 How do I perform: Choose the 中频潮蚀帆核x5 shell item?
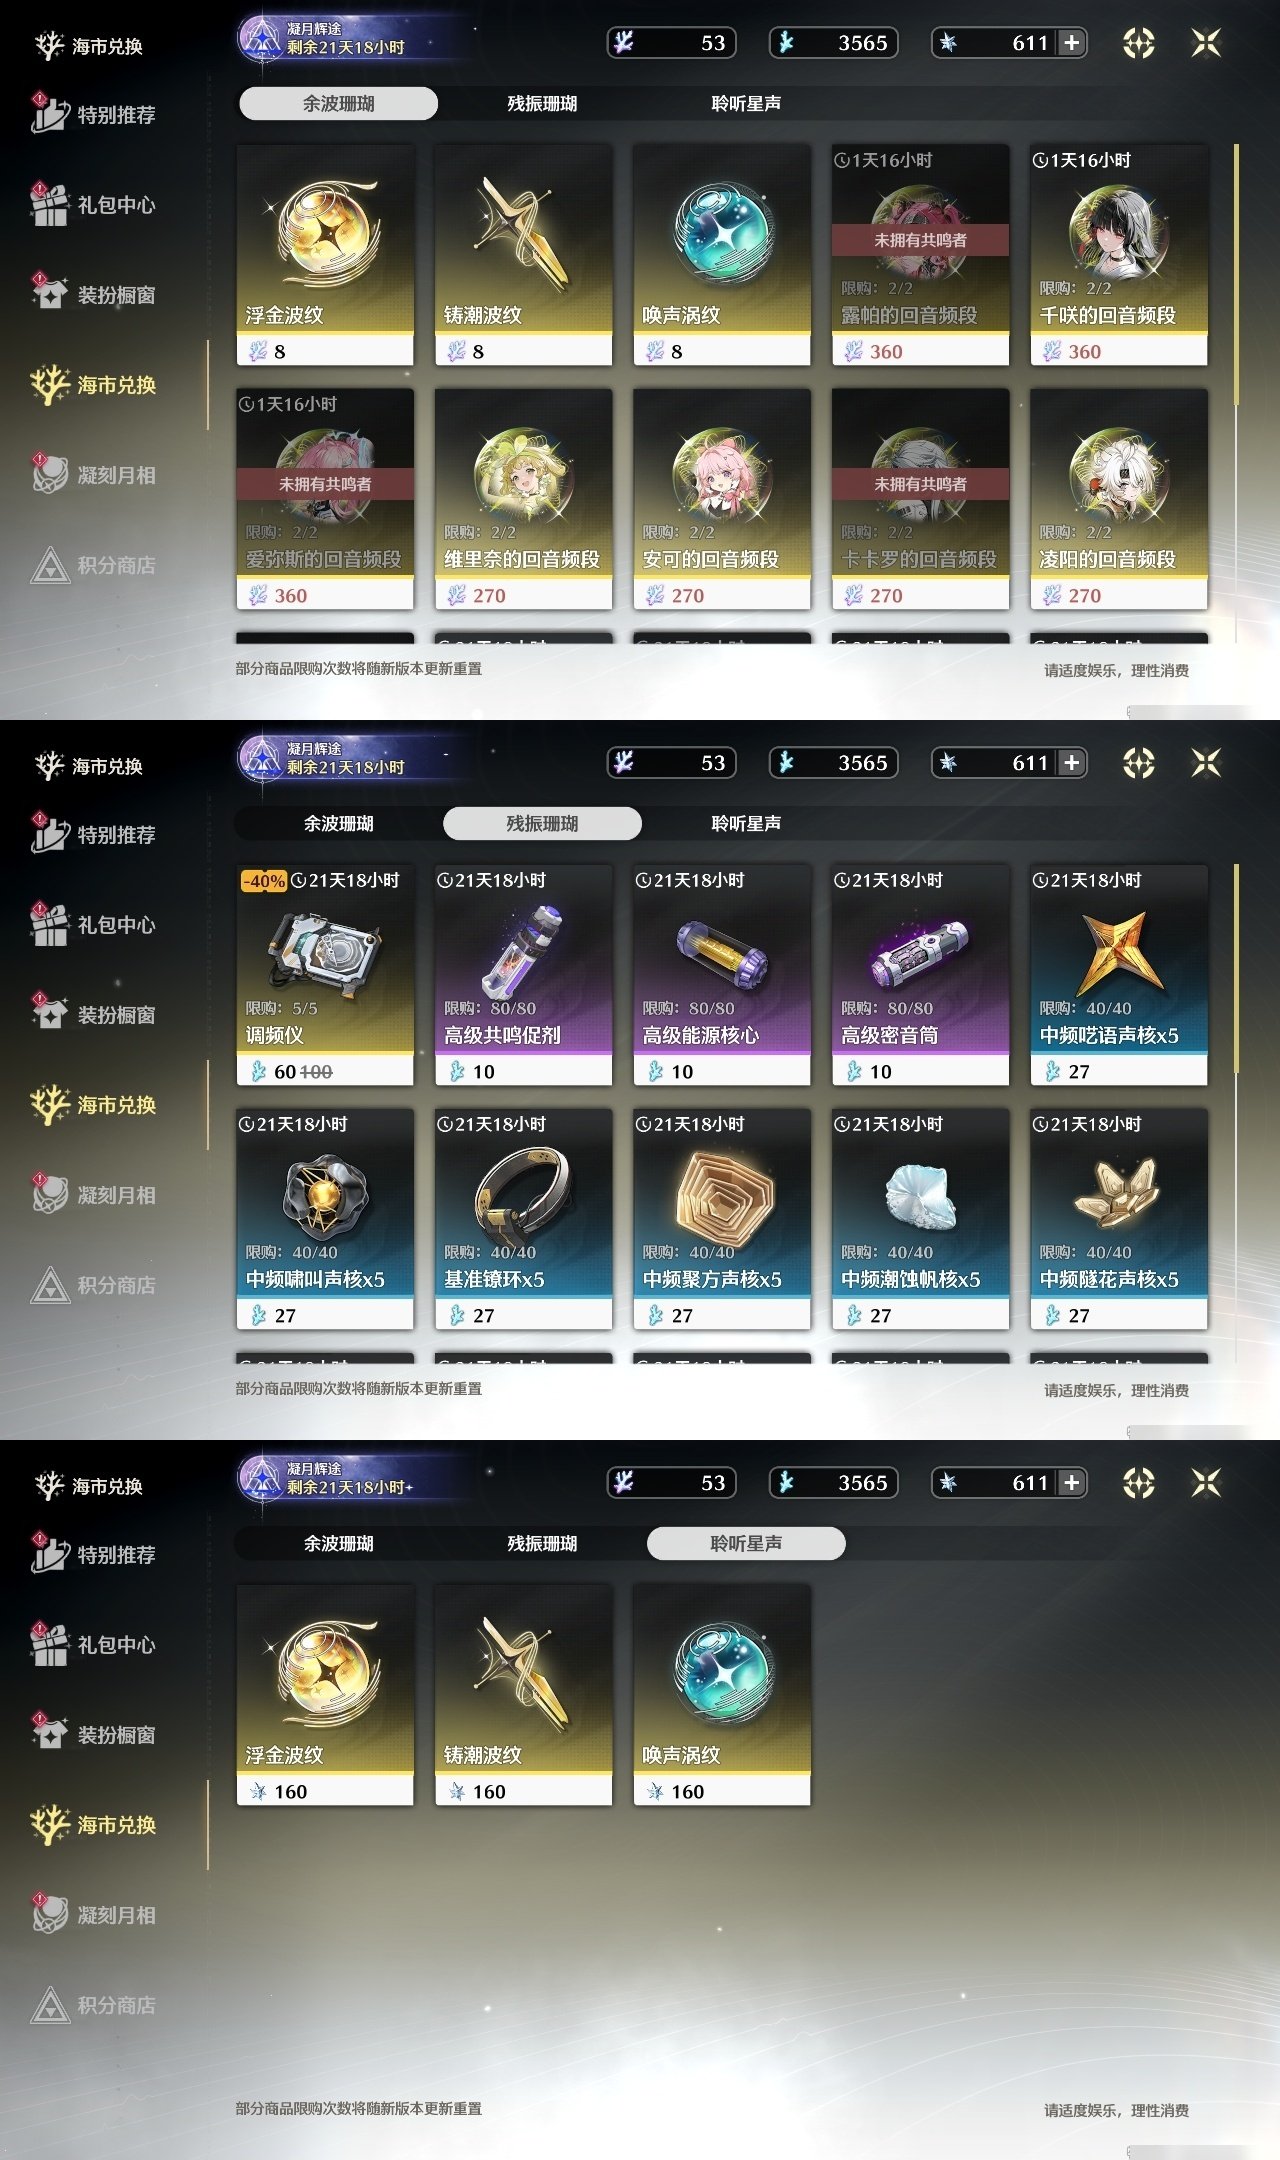point(920,1220)
